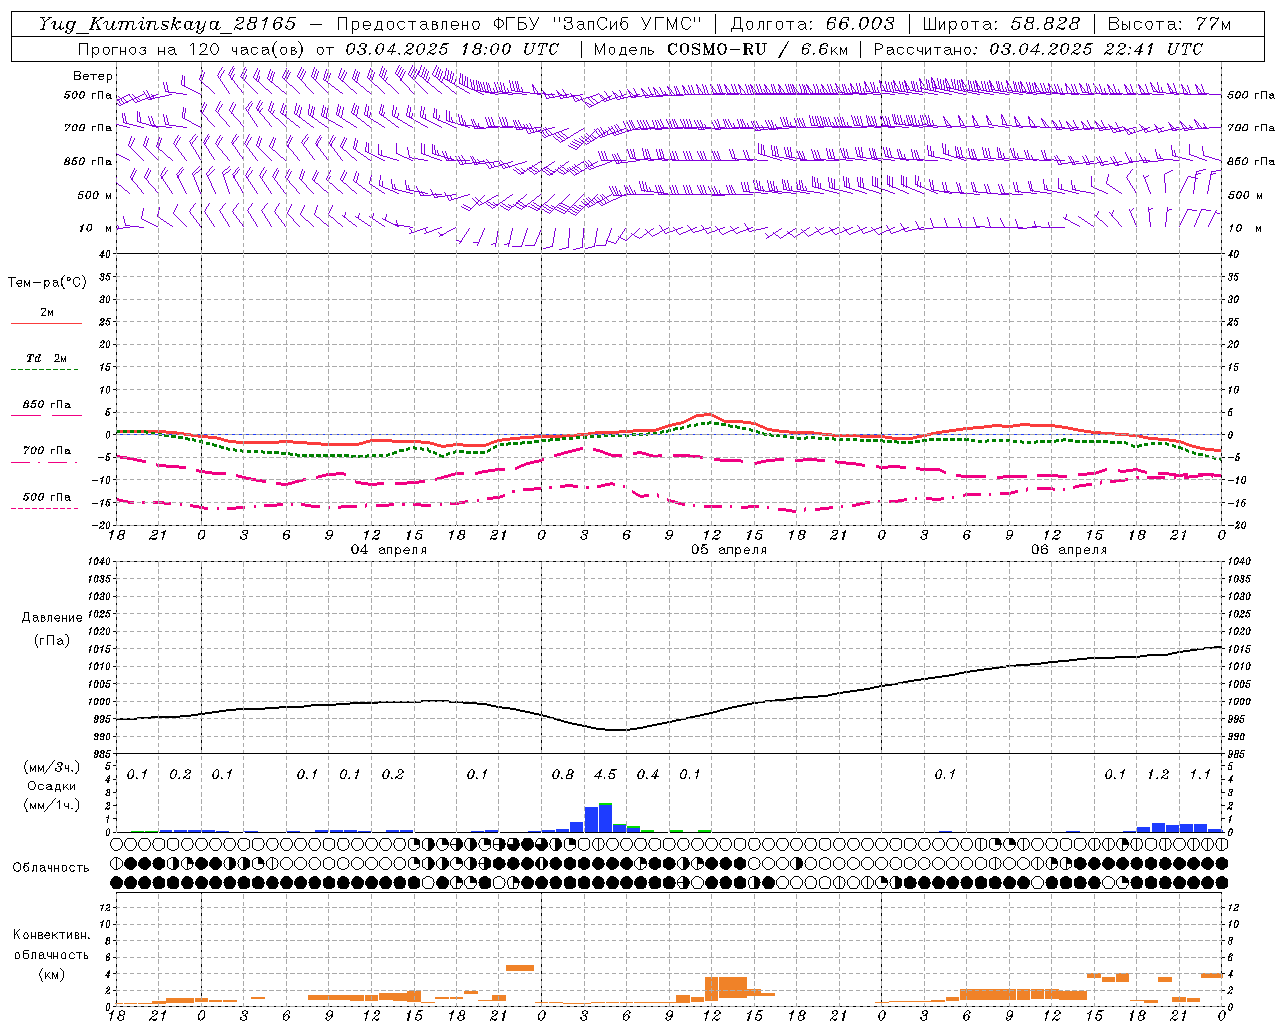Click the station title Yug_Kuminskaya_28165
1280x1024 pixels.
pos(168,24)
